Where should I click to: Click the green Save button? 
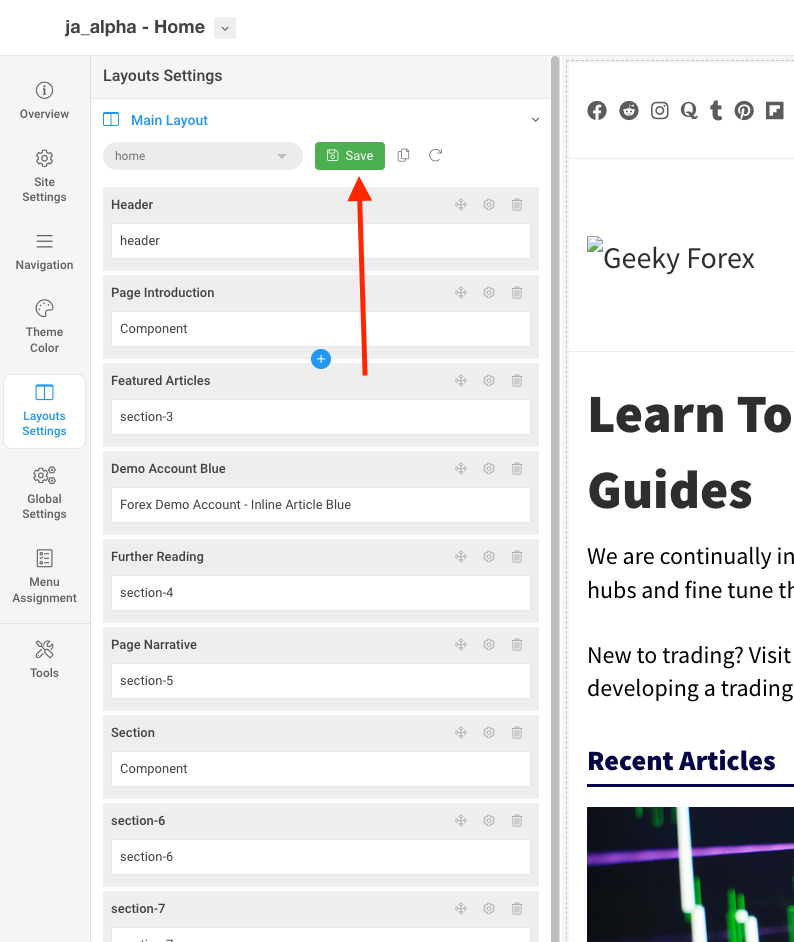tap(350, 156)
